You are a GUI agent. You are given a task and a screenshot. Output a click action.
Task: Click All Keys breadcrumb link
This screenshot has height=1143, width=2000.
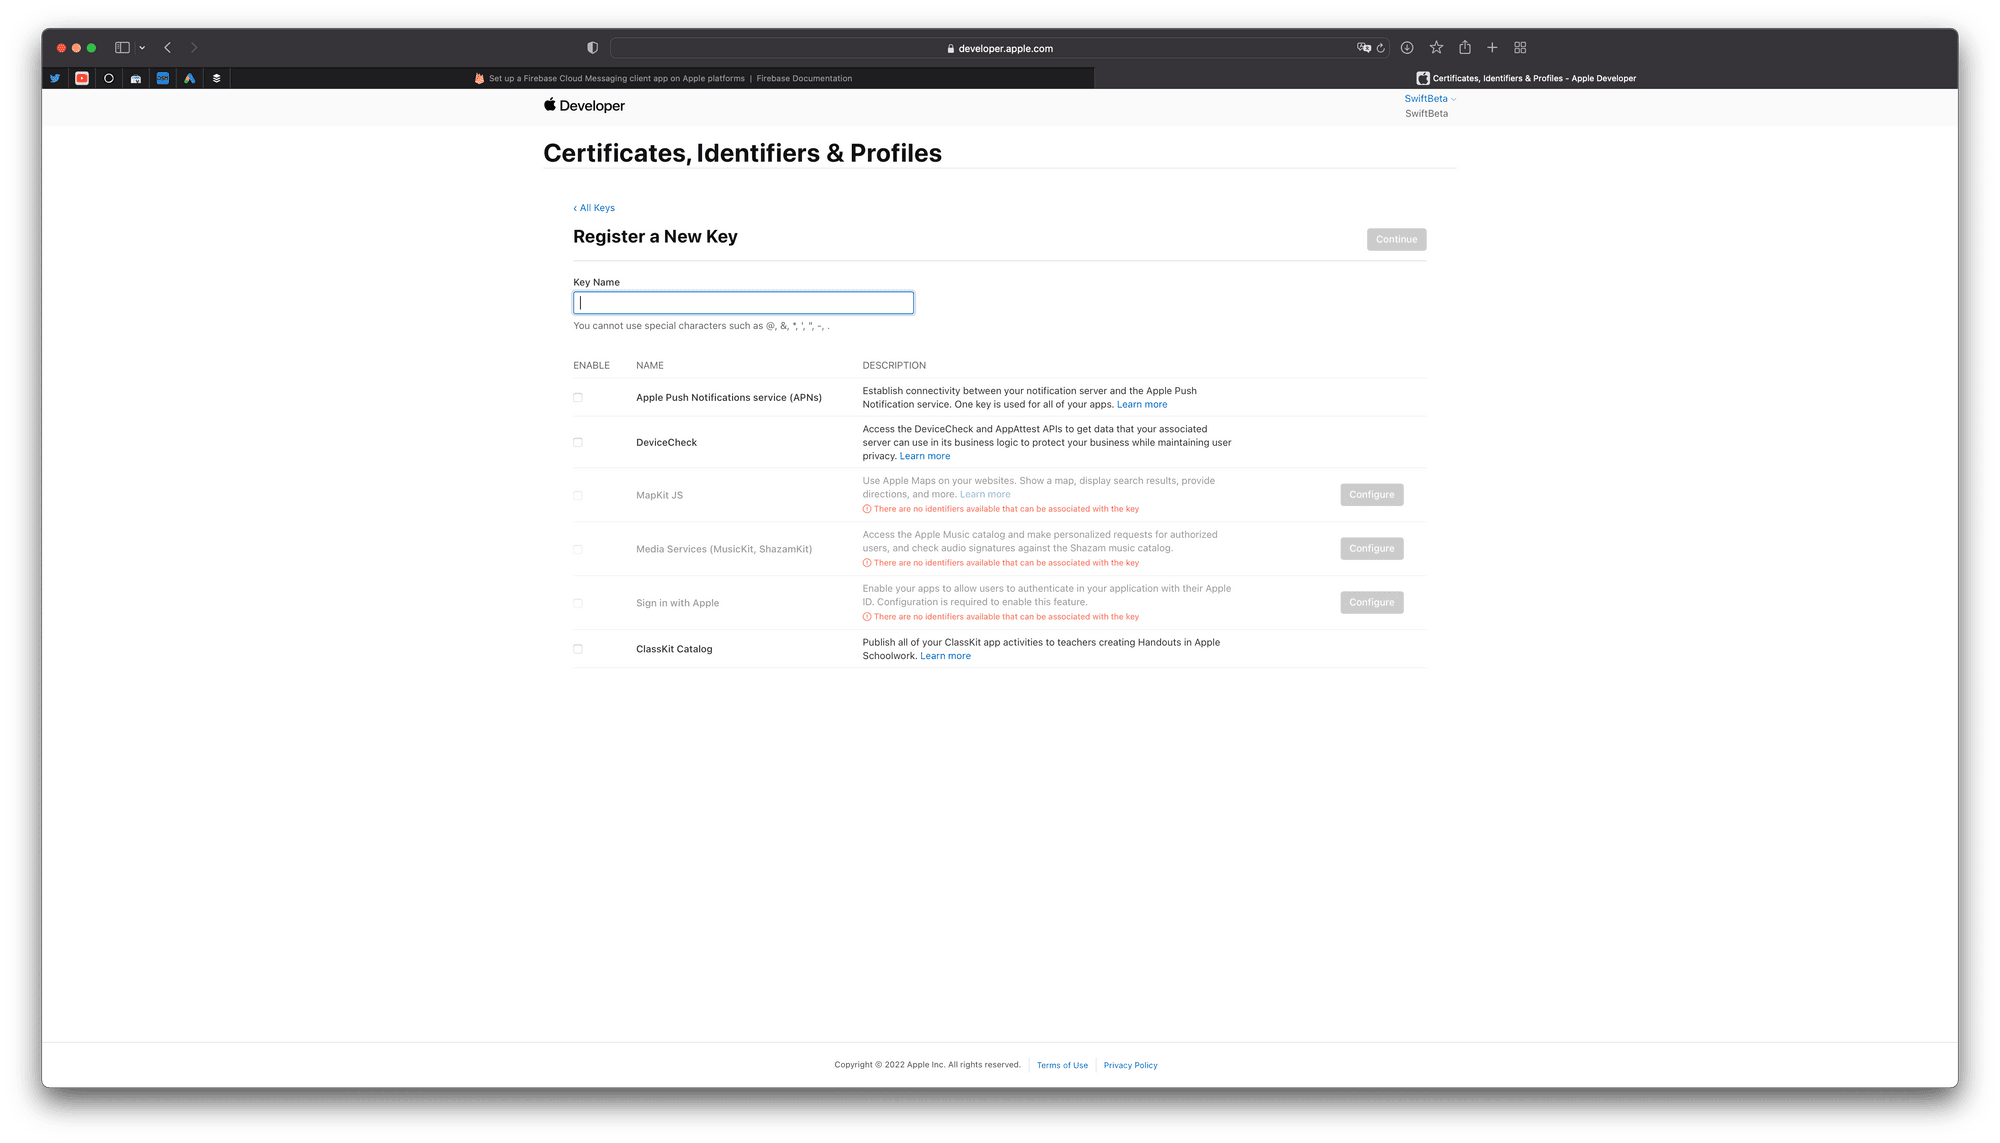[x=593, y=207]
